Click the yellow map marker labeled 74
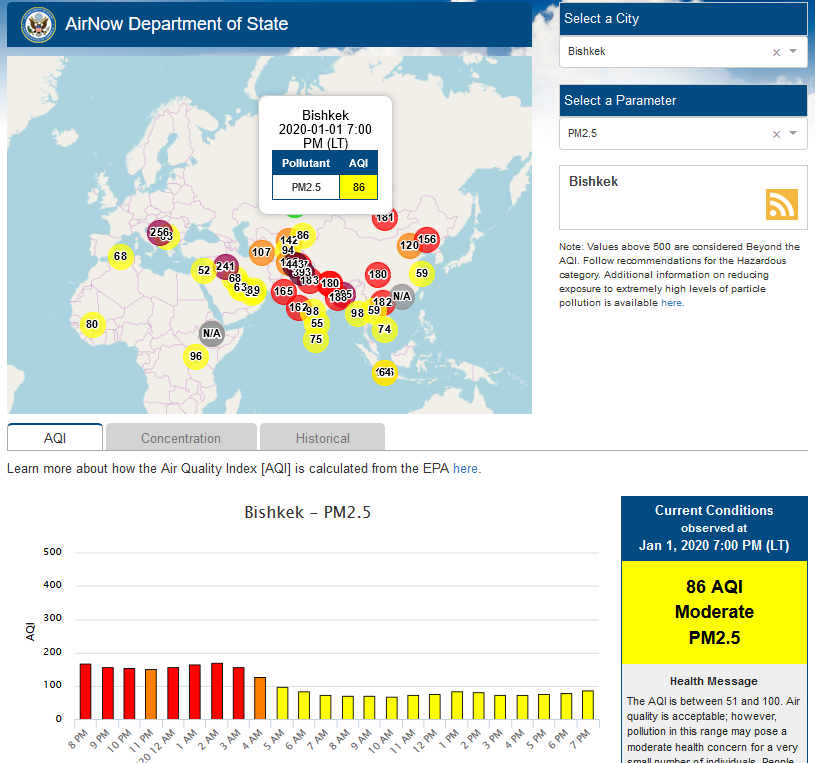 pos(384,329)
